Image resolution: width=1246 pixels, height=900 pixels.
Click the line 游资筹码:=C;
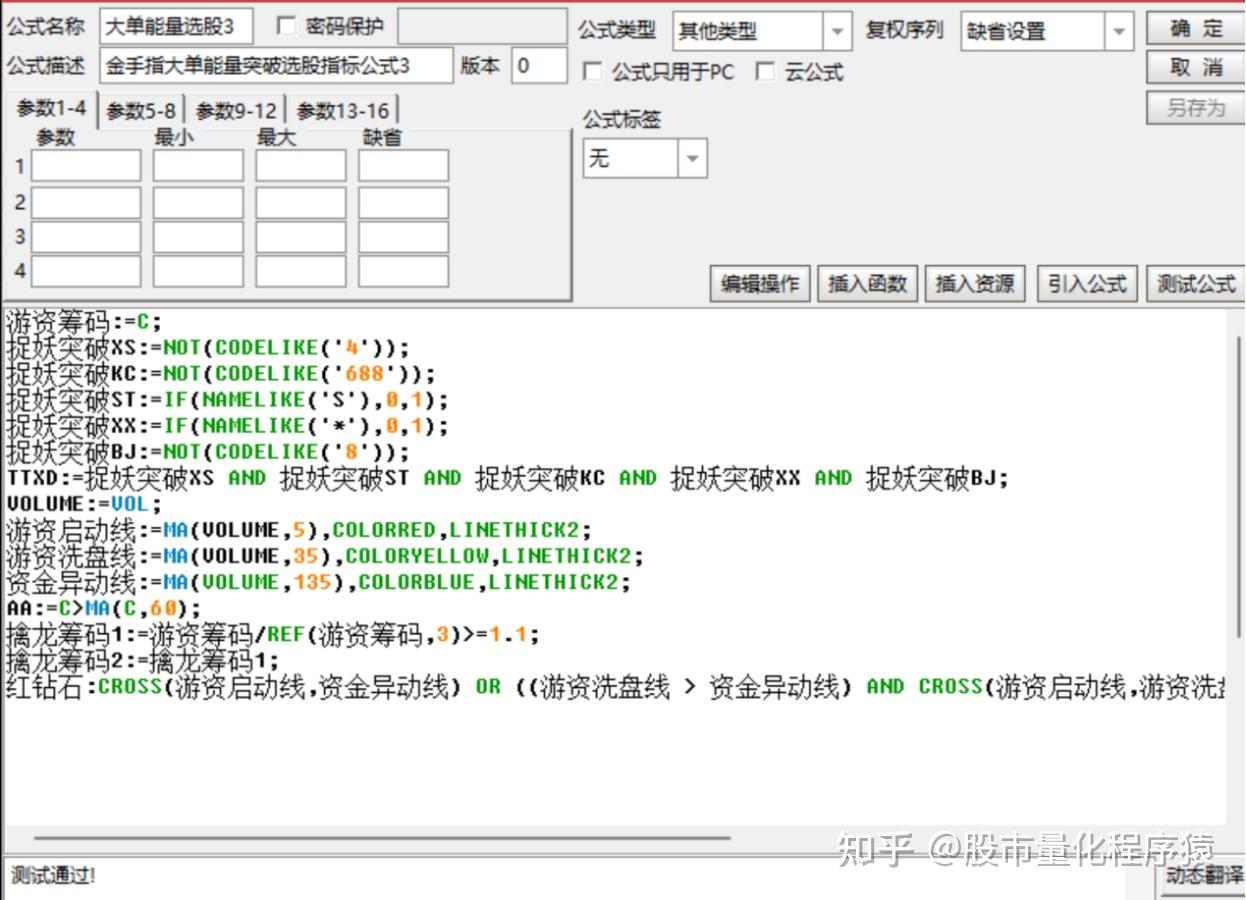click(x=84, y=322)
